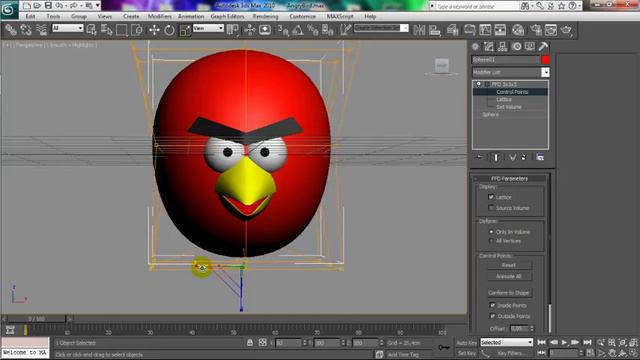
Task: Activate the Select Object tool
Action: (x=91, y=29)
